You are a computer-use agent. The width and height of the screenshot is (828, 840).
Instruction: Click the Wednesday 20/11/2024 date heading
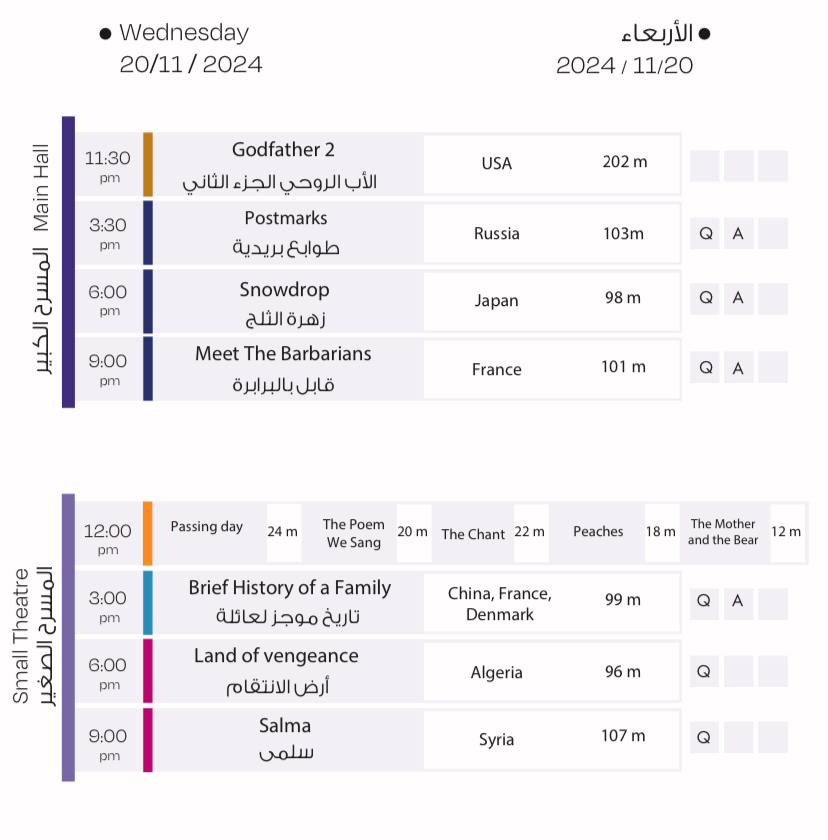[190, 48]
